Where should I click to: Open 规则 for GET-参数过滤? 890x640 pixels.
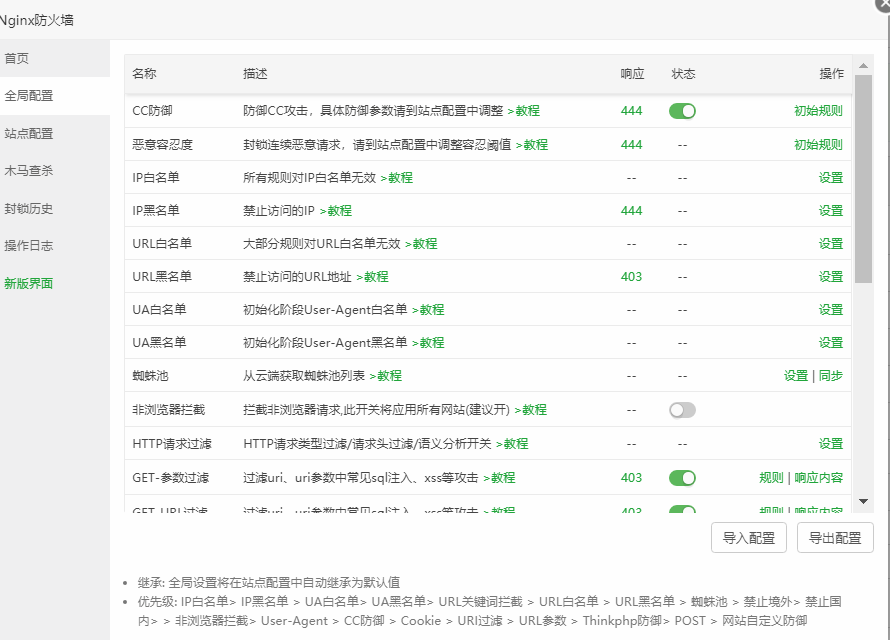771,478
